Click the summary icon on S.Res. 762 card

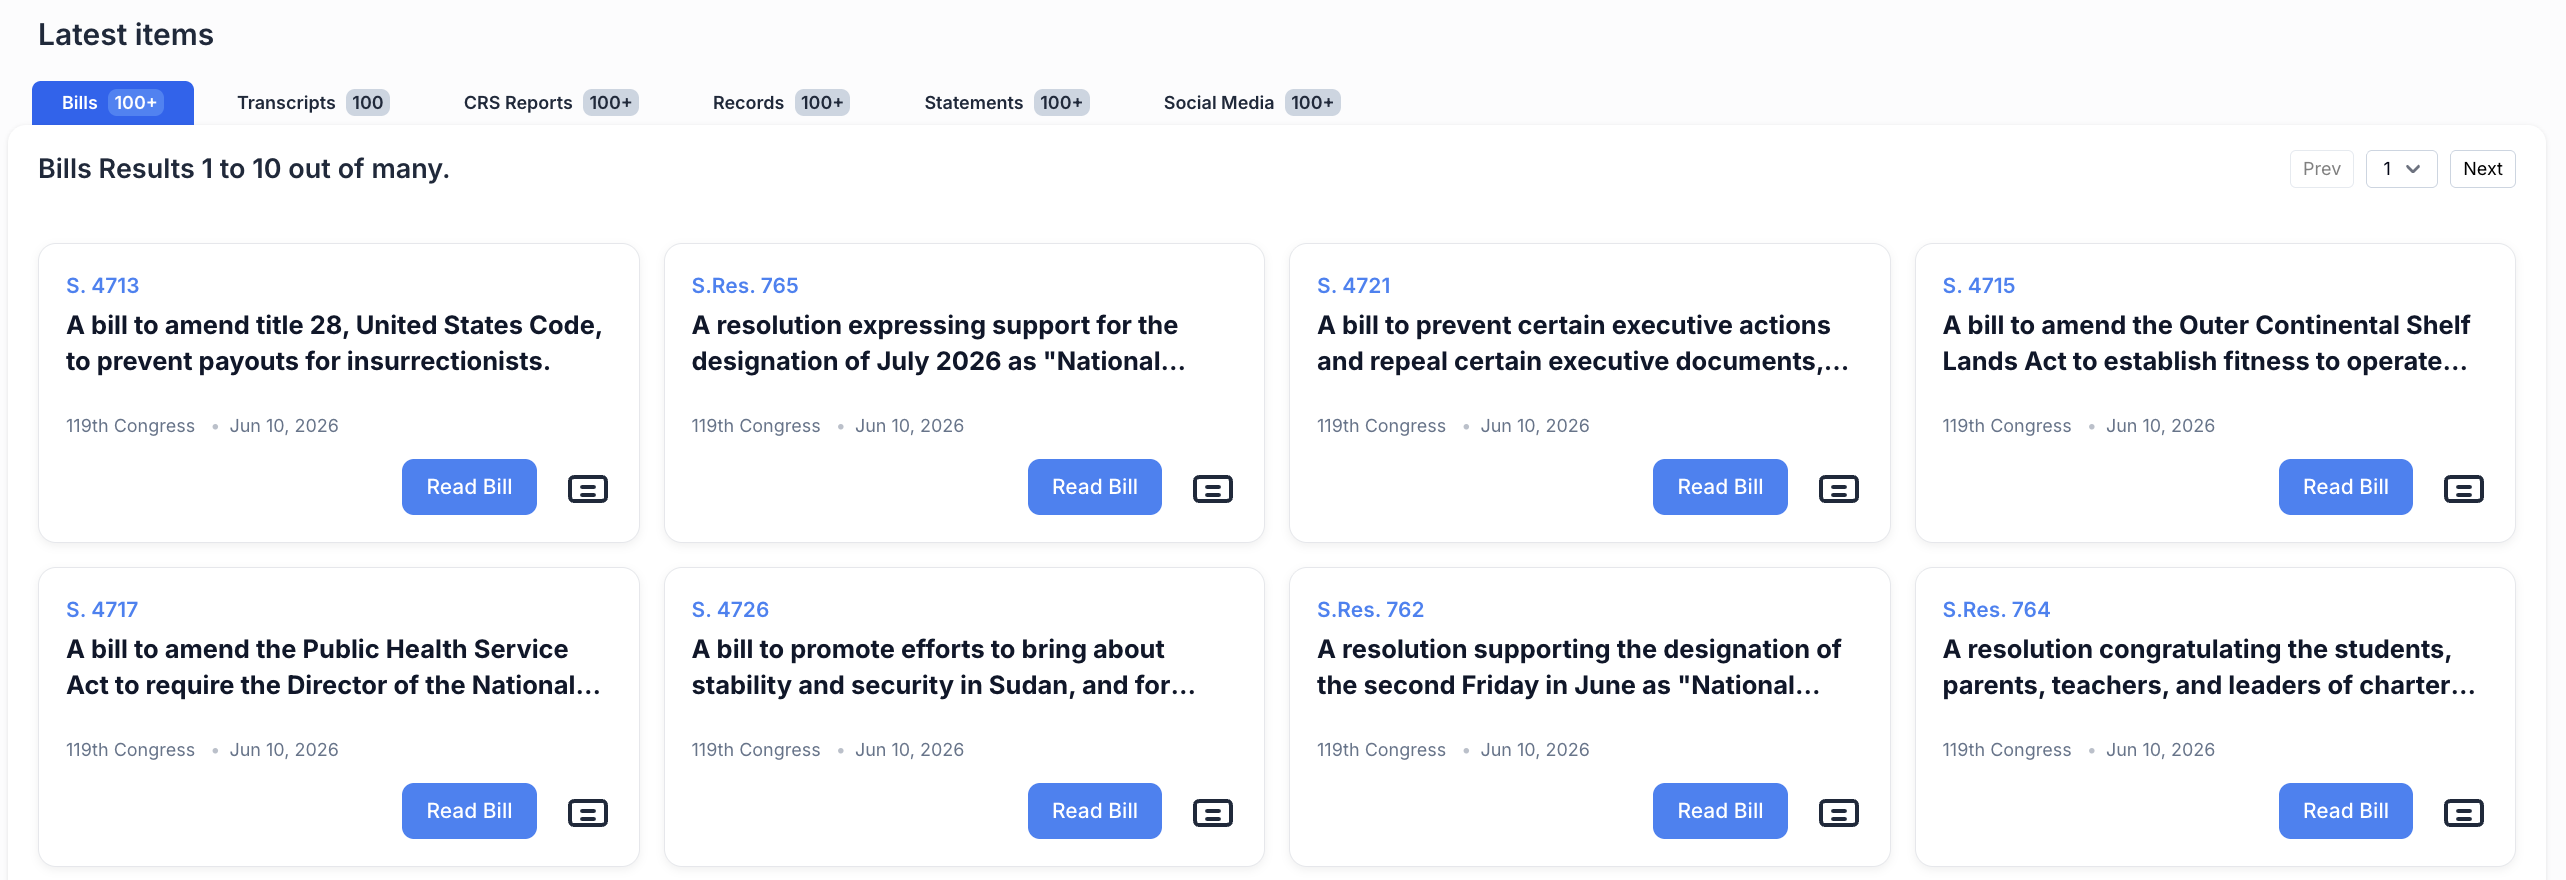[x=1839, y=813]
